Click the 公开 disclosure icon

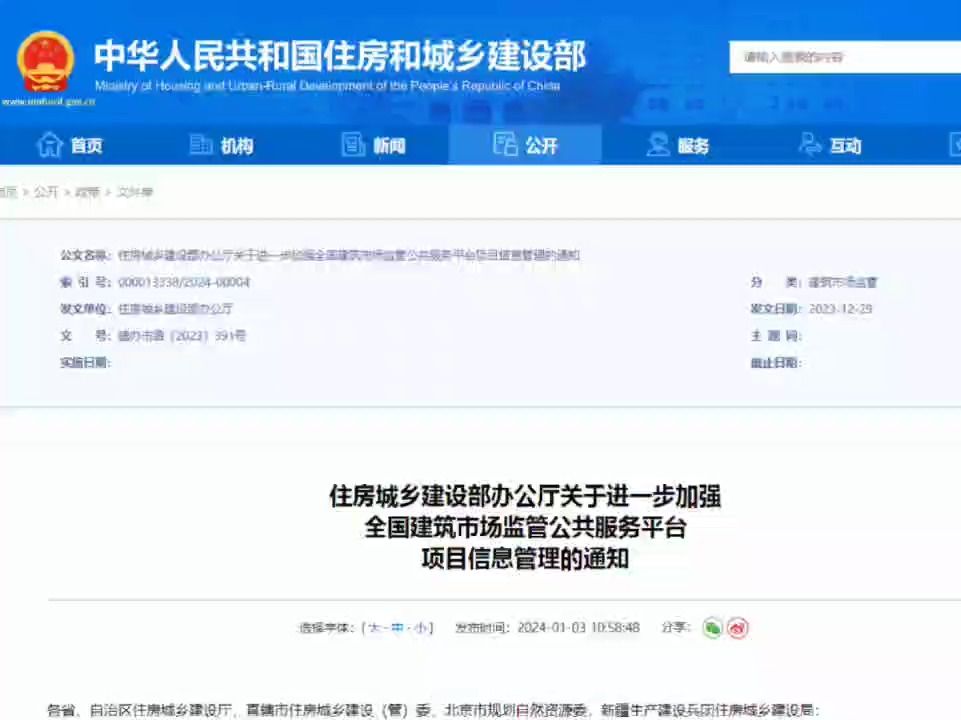click(506, 145)
